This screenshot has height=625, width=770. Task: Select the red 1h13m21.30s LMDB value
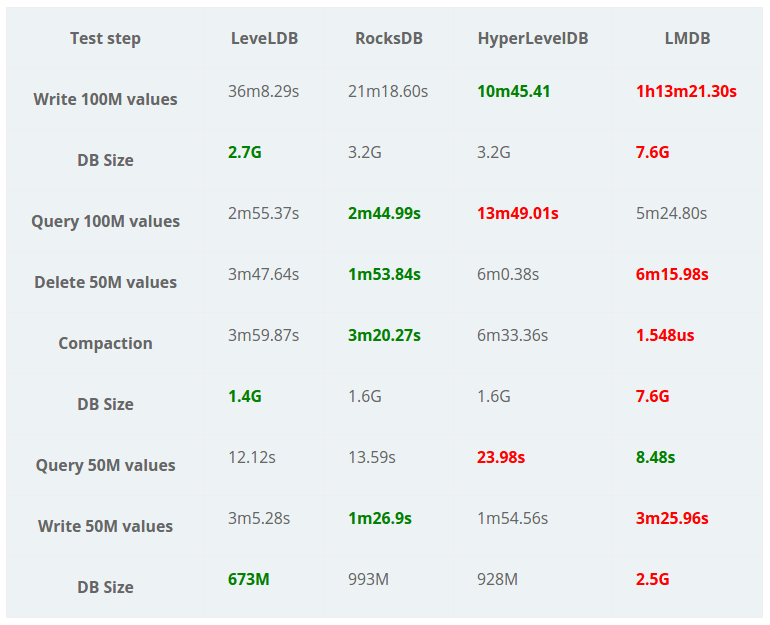pos(686,92)
